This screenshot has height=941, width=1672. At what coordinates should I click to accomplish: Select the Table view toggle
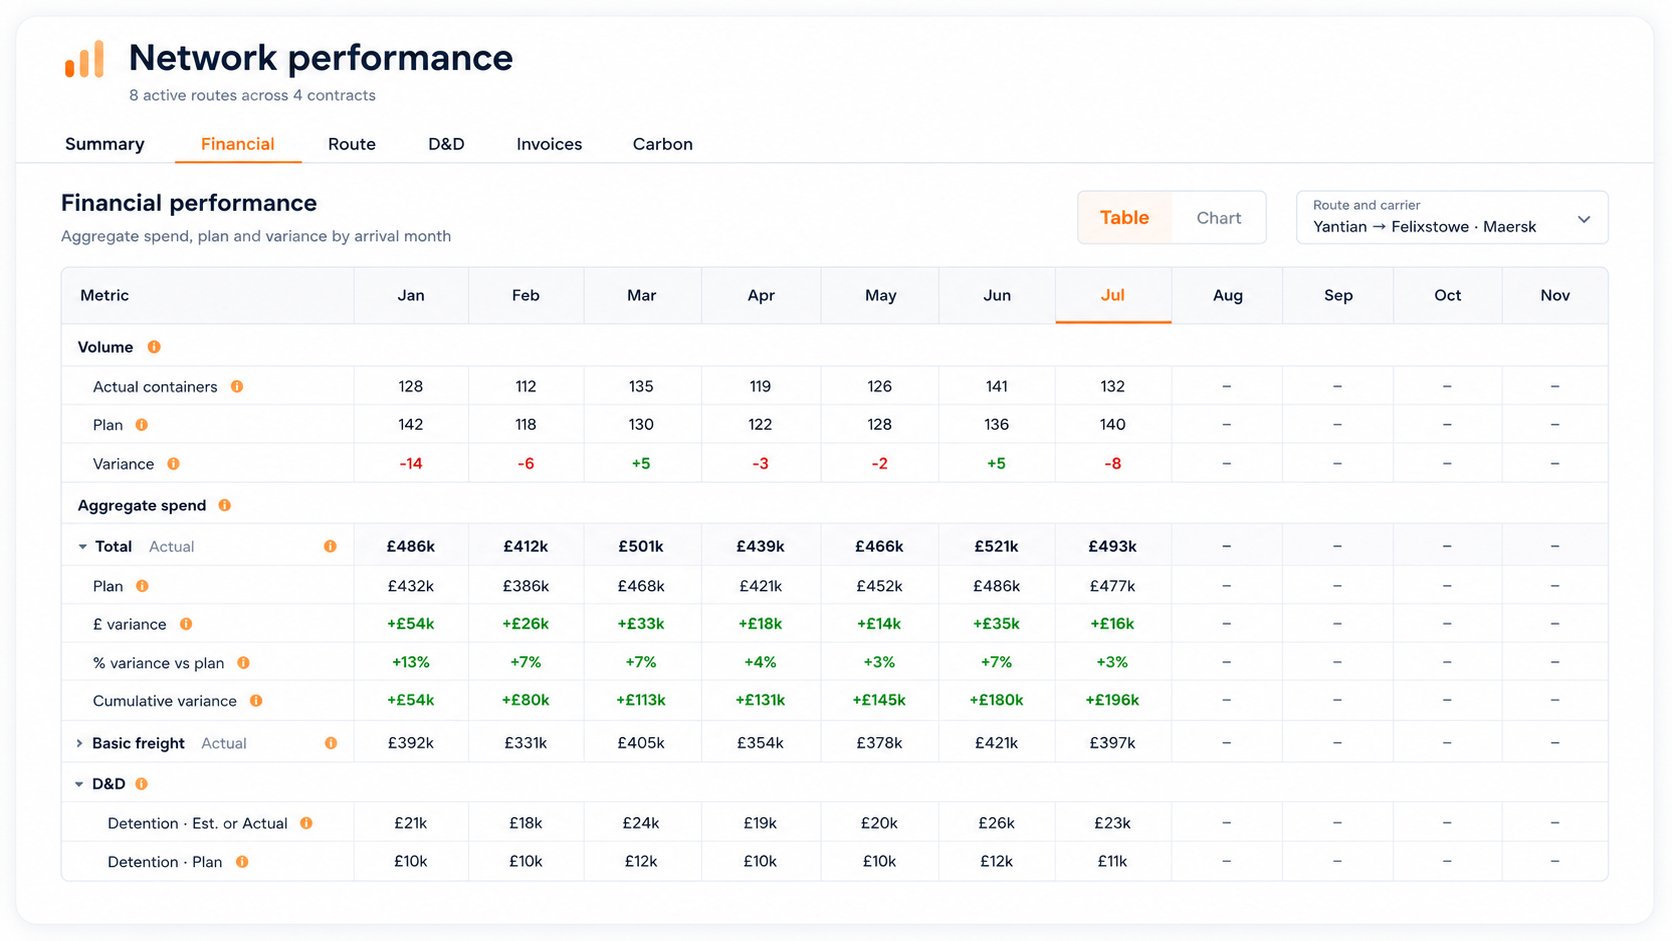click(1125, 218)
